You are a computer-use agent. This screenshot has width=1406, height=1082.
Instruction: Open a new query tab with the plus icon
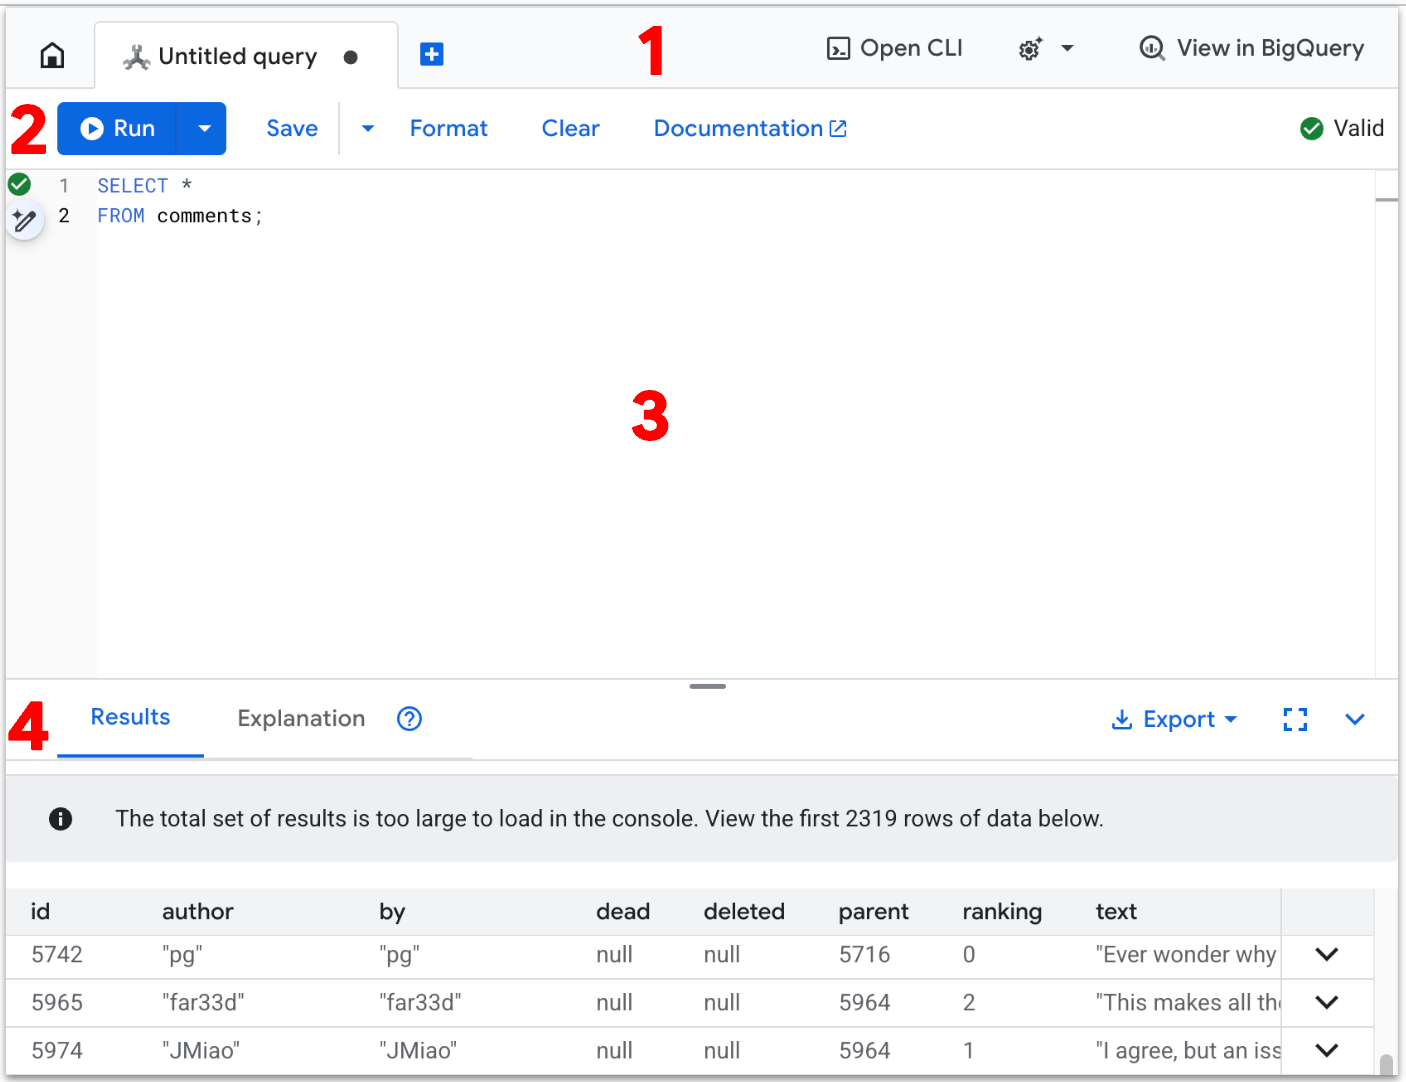431,54
